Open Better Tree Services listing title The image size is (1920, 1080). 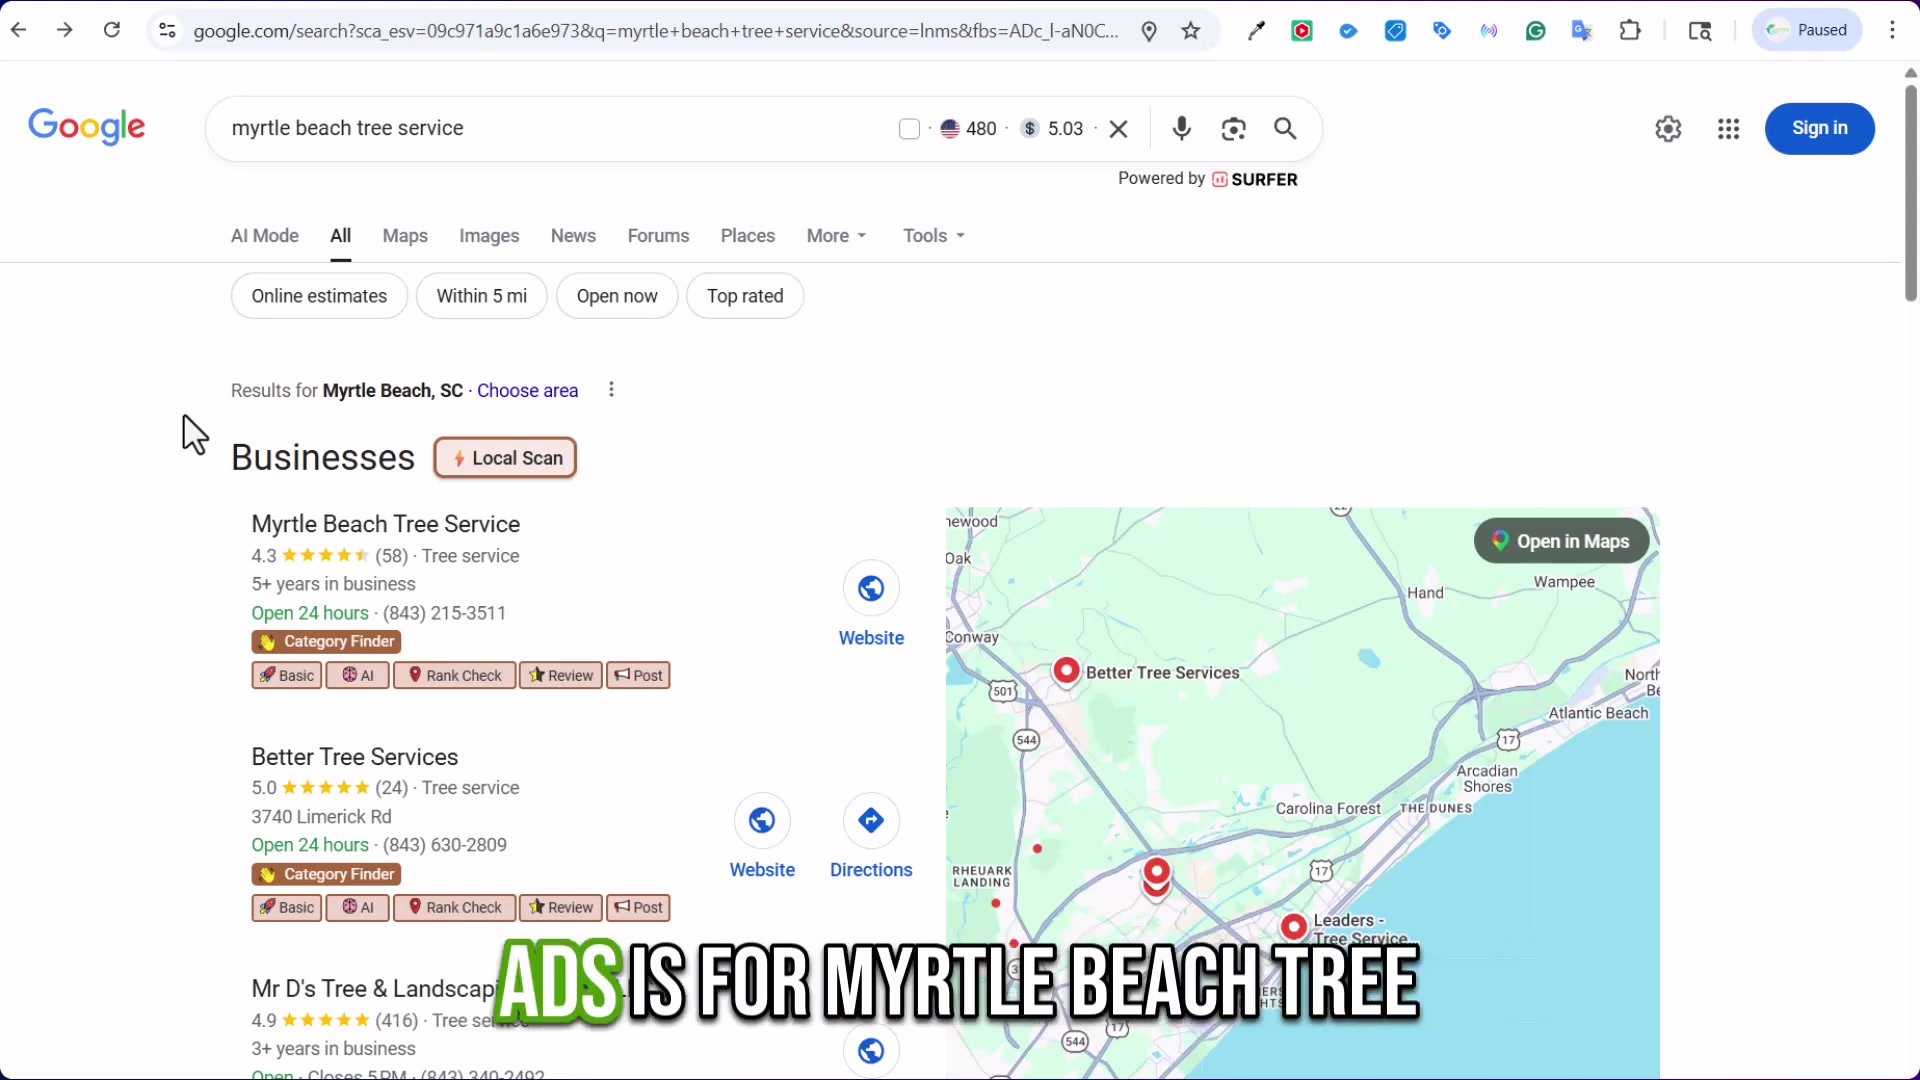click(x=355, y=757)
